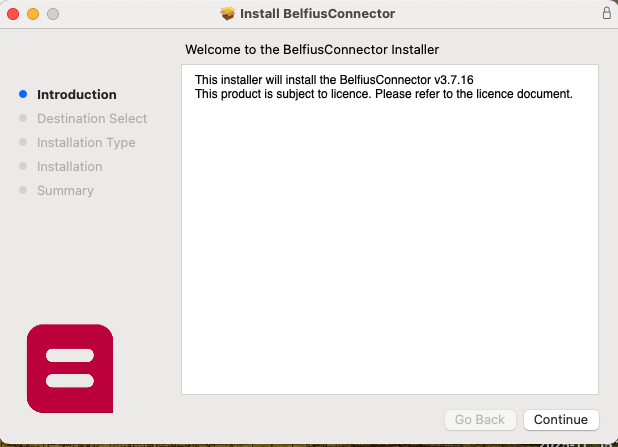Minimize the installer window

click(x=33, y=14)
